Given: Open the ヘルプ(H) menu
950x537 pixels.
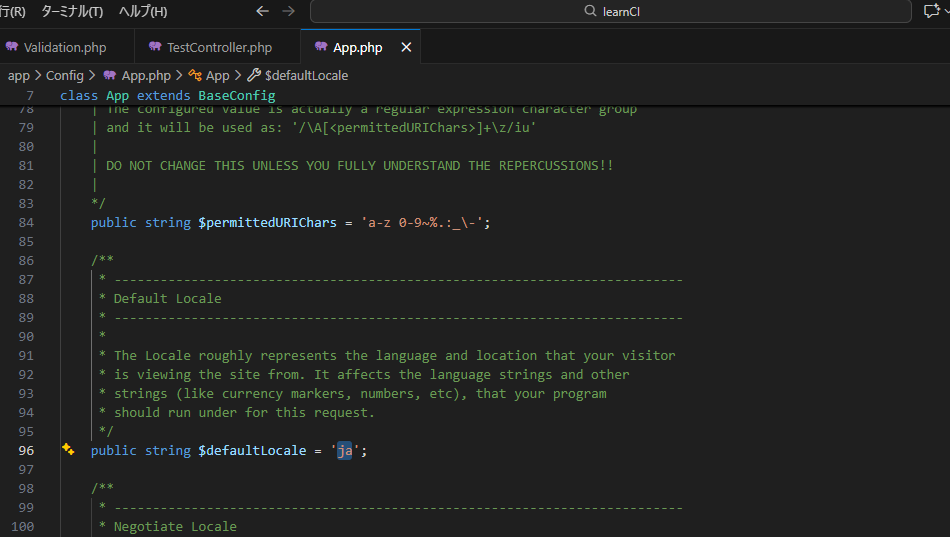Looking at the screenshot, I should (x=143, y=11).
